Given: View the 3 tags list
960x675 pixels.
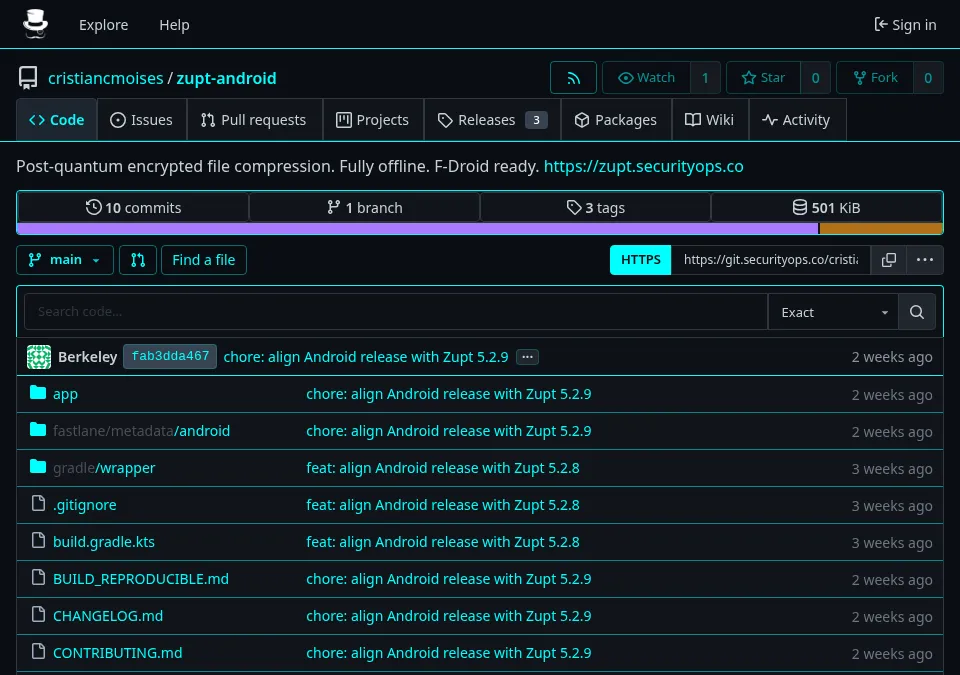Looking at the screenshot, I should [x=596, y=208].
